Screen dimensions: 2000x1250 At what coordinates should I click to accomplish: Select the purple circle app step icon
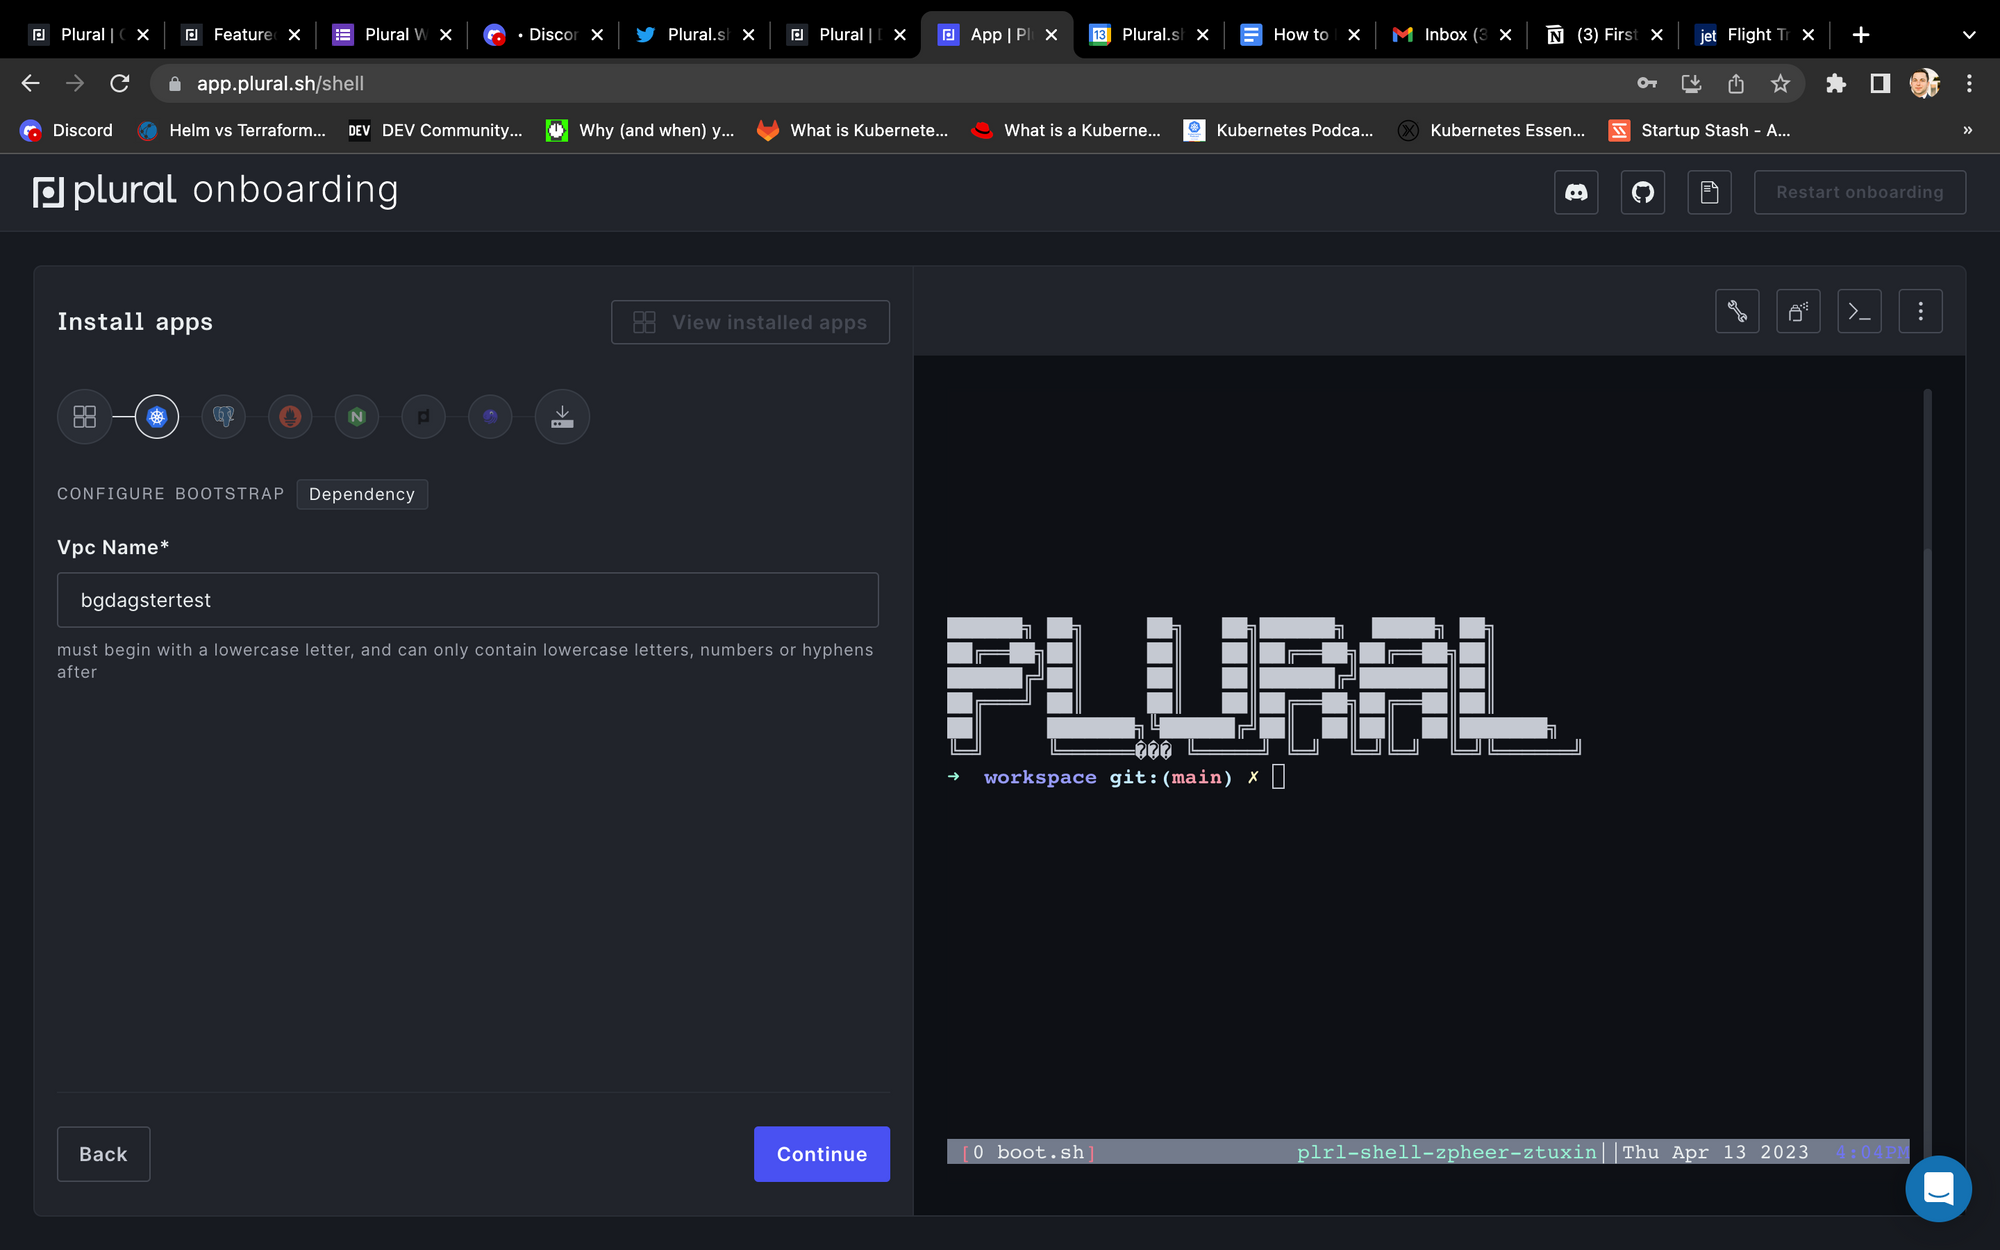coord(490,417)
